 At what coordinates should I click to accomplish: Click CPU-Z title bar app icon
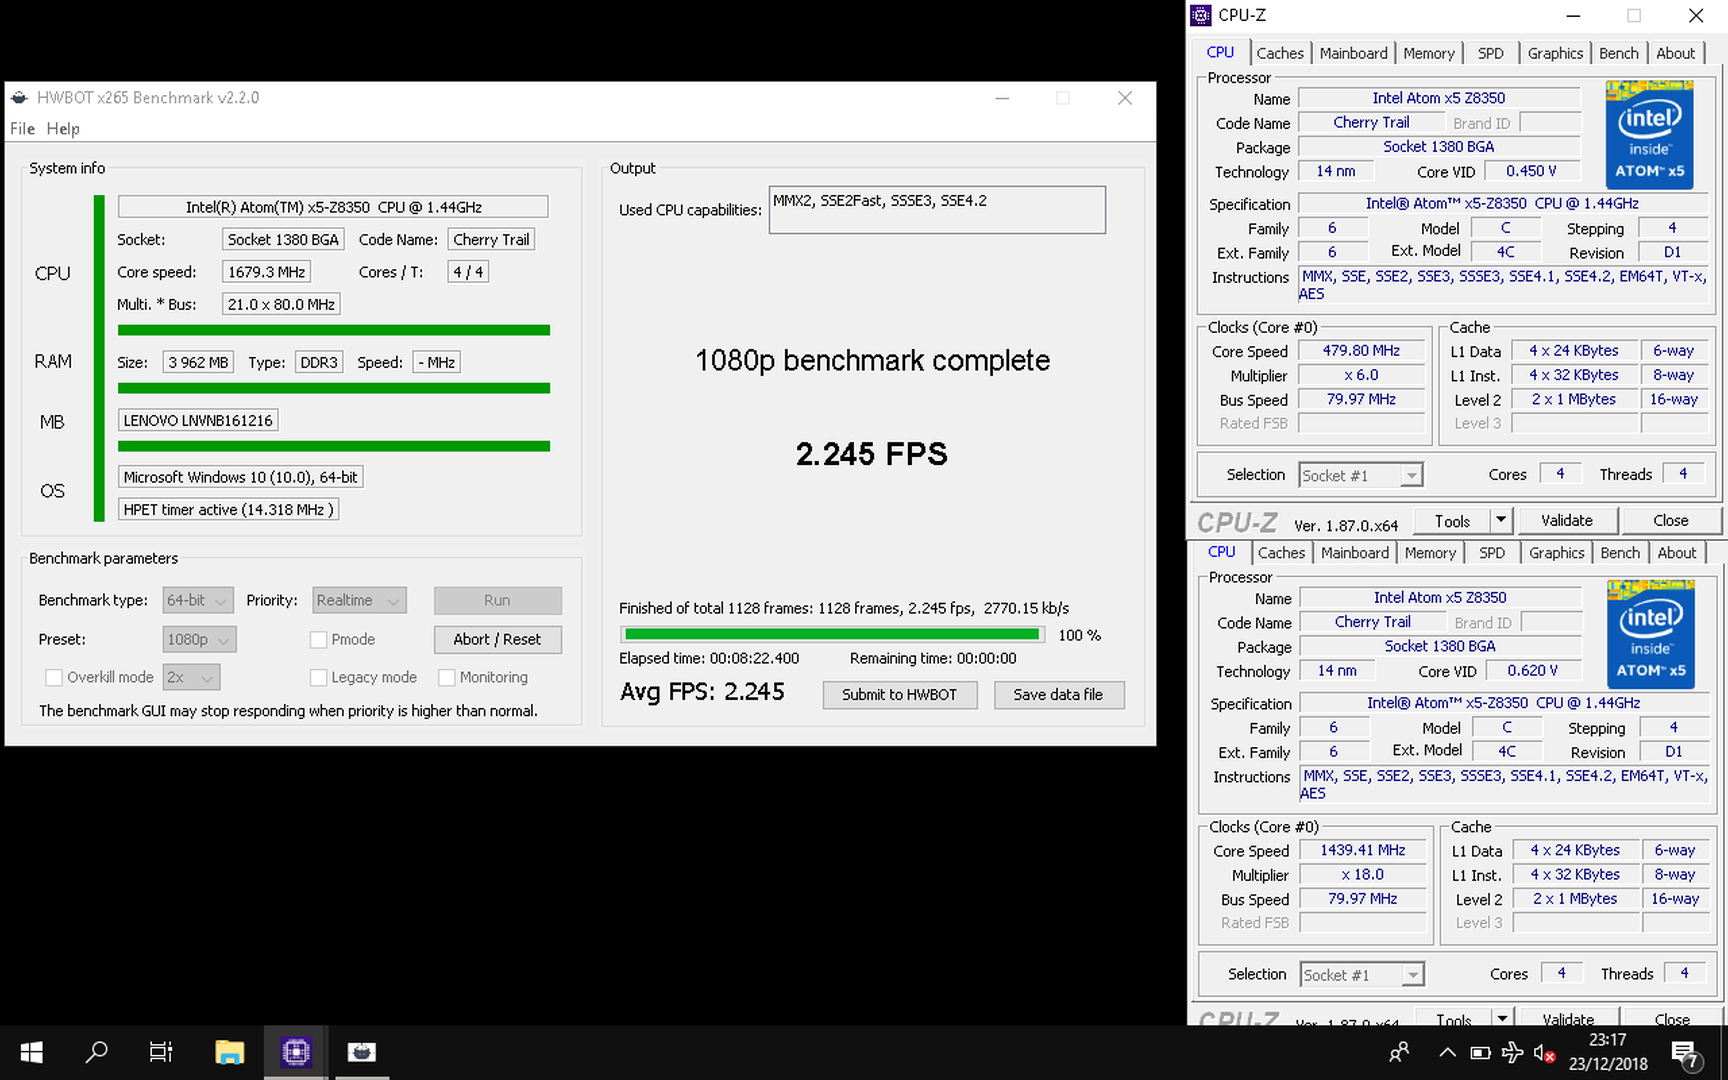pyautogui.click(x=1201, y=15)
